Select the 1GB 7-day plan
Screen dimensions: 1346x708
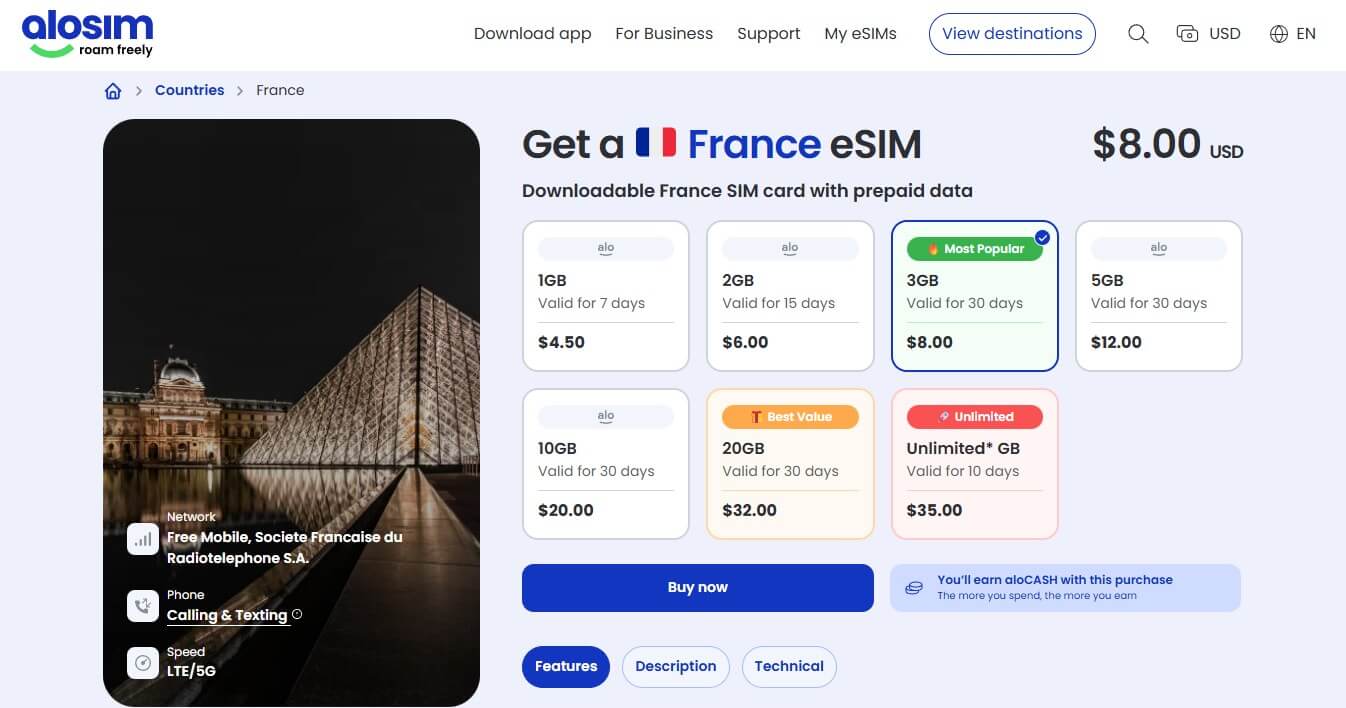coord(605,295)
